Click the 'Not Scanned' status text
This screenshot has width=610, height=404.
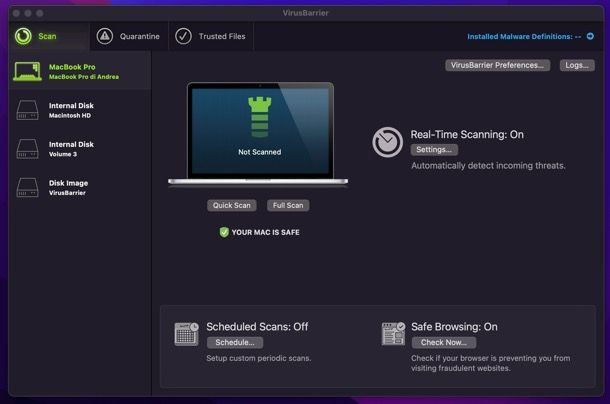point(259,152)
